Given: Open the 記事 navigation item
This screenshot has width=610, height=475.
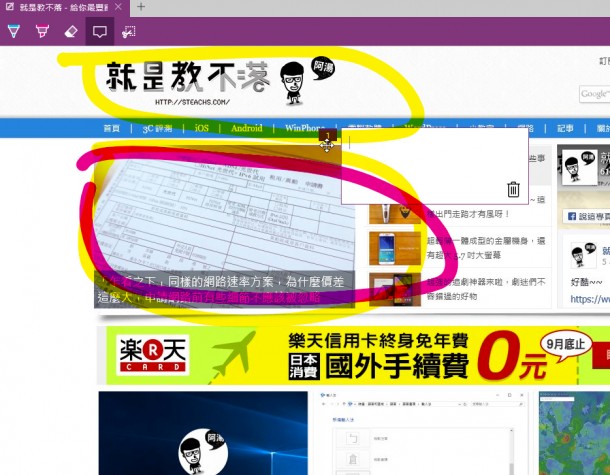Looking at the screenshot, I should 565,128.
